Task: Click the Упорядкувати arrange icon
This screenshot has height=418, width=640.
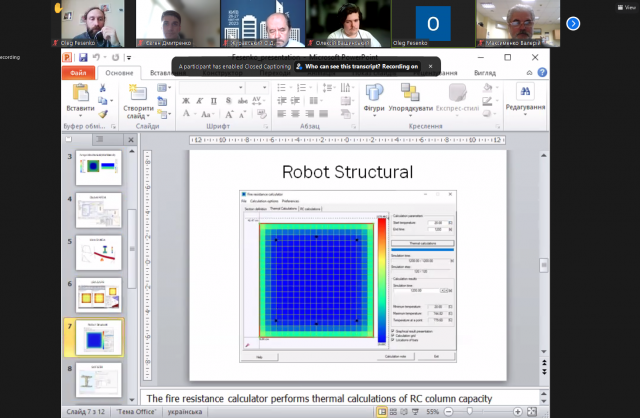Action: (410, 93)
